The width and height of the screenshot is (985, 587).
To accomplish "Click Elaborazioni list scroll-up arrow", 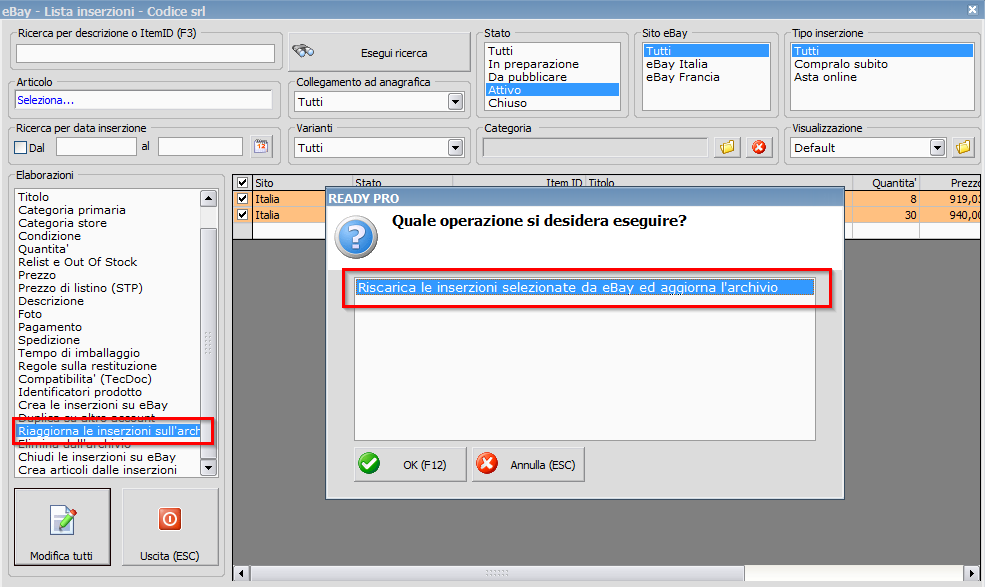I will pyautogui.click(x=209, y=198).
